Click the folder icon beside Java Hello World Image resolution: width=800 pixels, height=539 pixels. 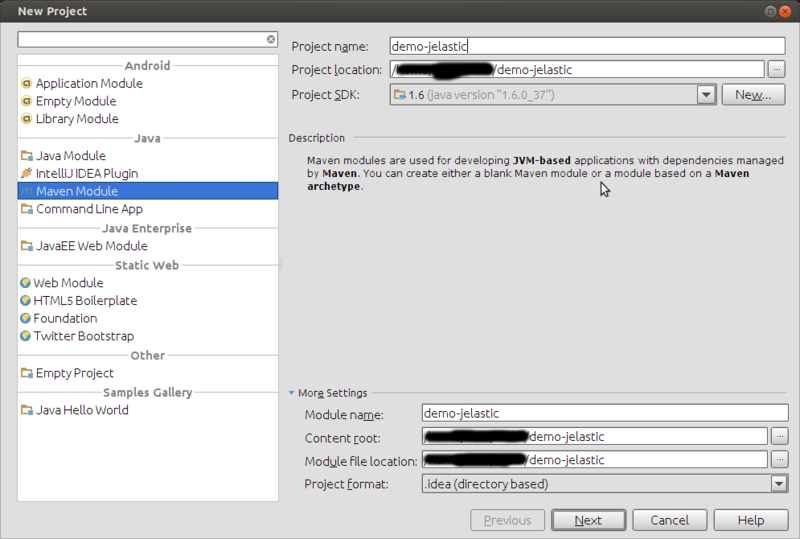[x=27, y=410]
